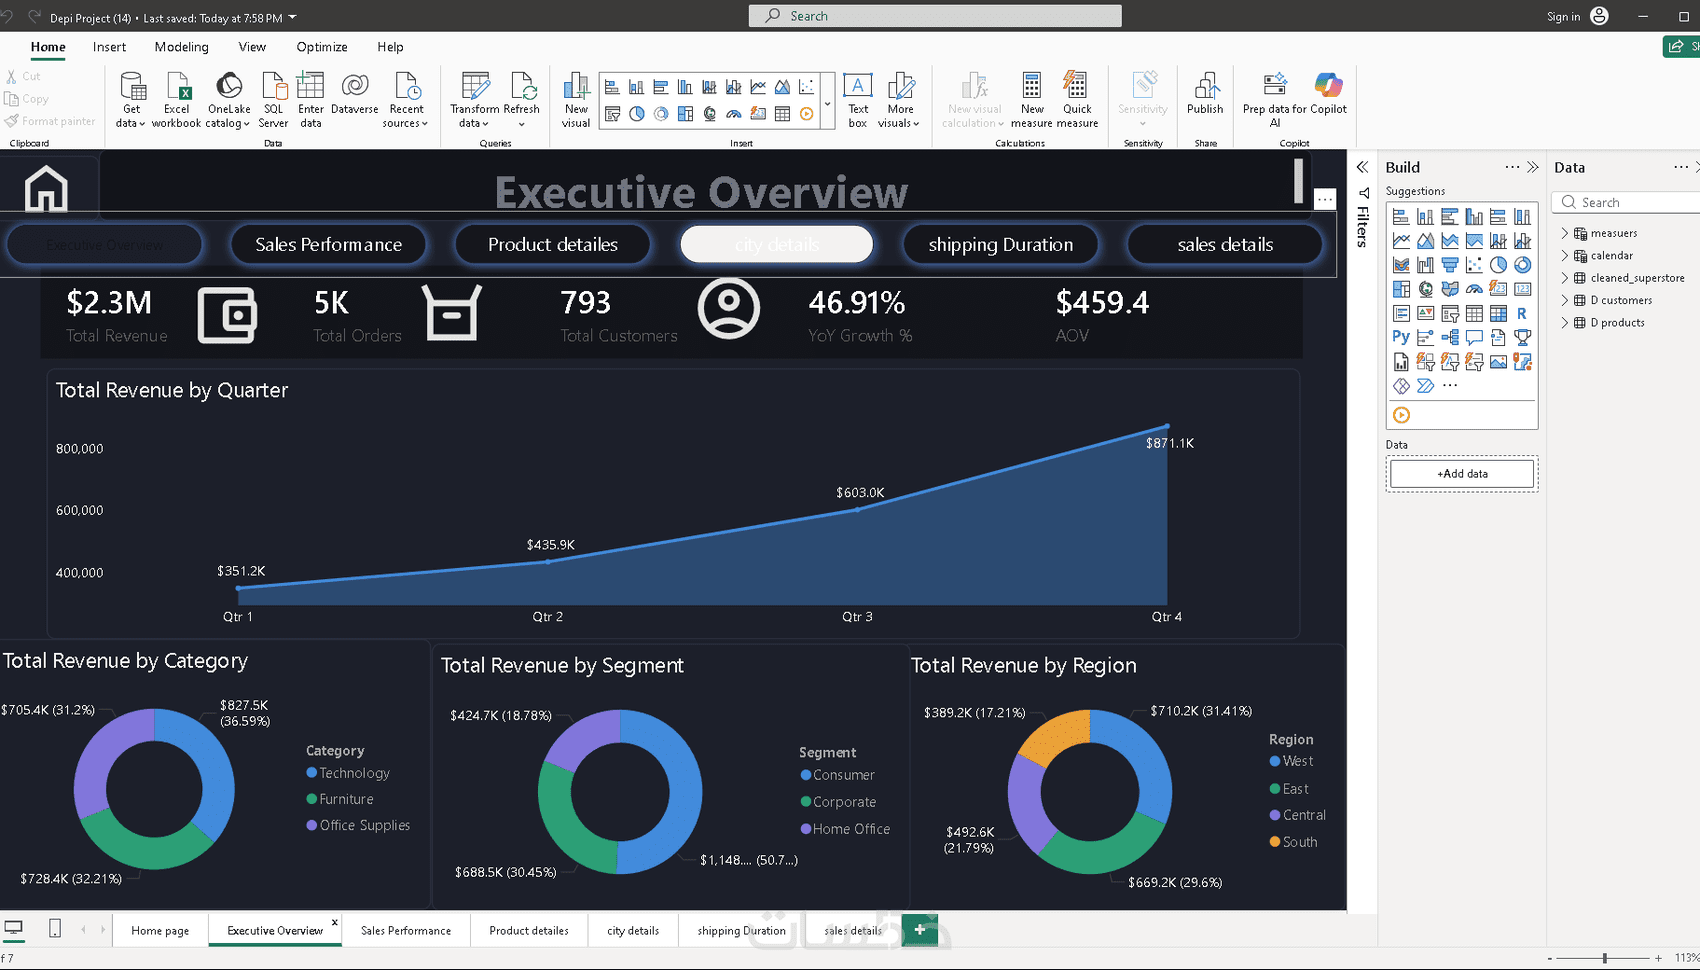Viewport: 1700px width, 970px height.
Task: Switch to Sales Performance page tab
Action: (406, 930)
